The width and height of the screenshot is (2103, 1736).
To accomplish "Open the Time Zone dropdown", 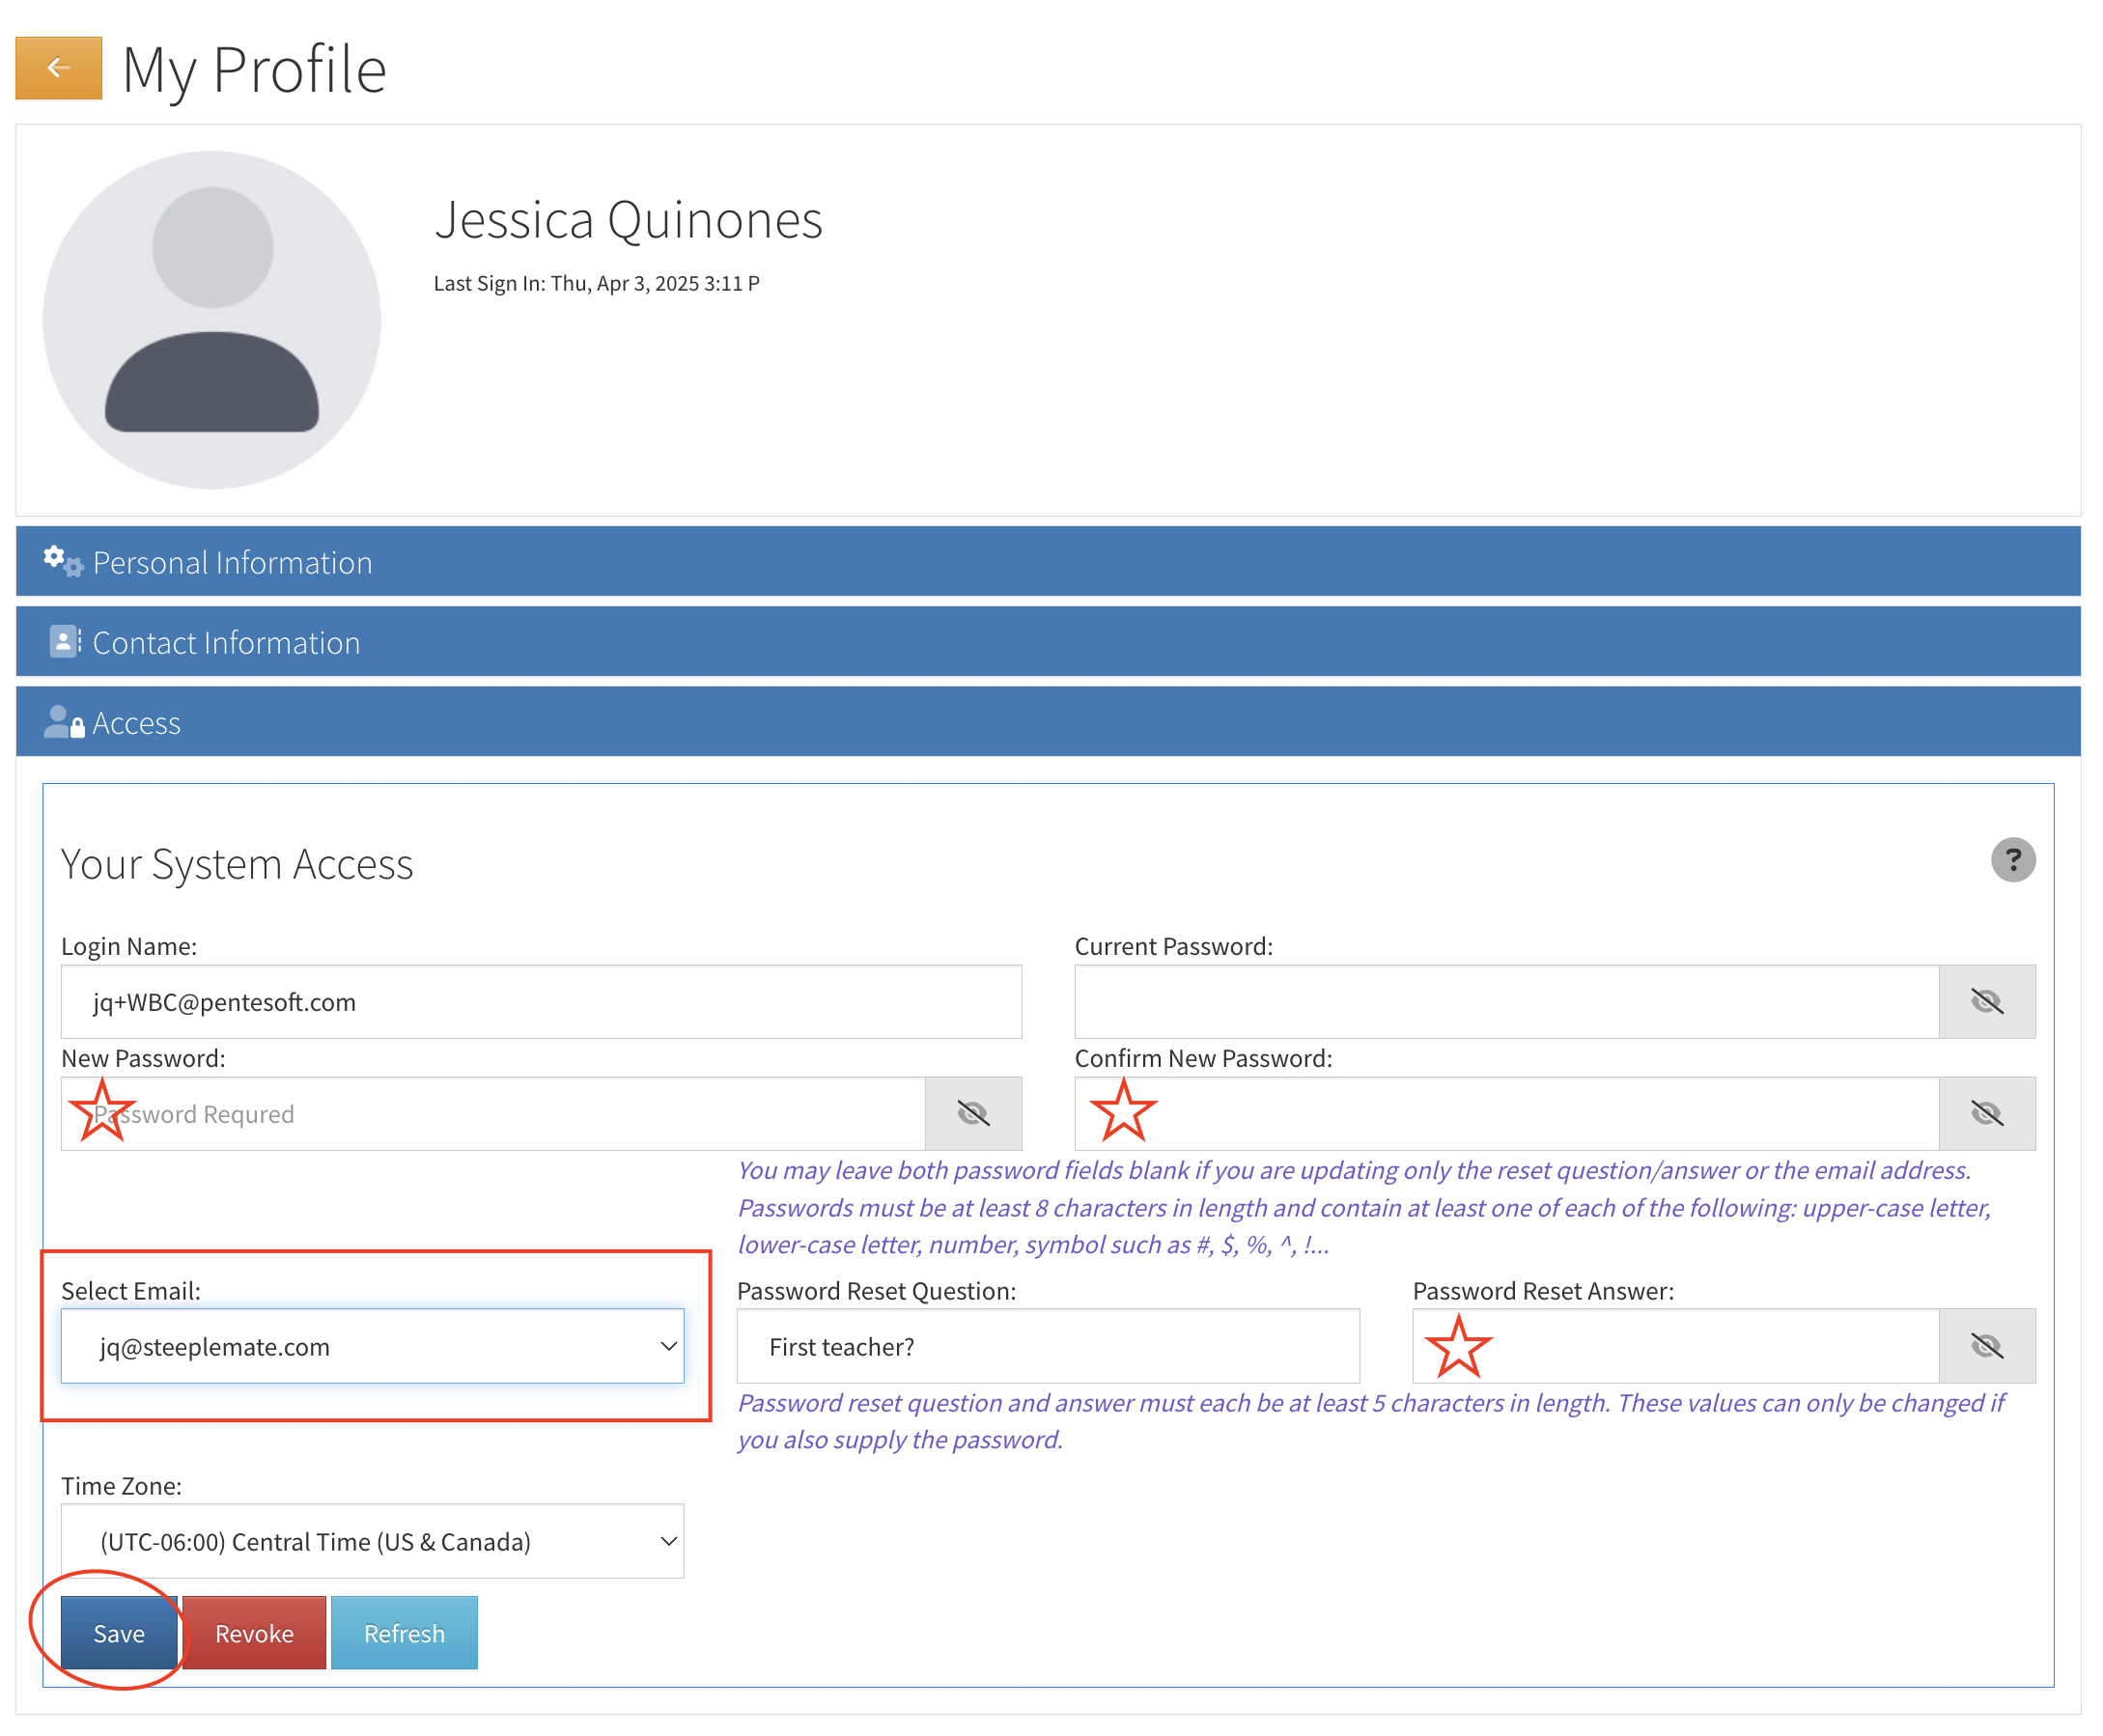I will point(372,1542).
